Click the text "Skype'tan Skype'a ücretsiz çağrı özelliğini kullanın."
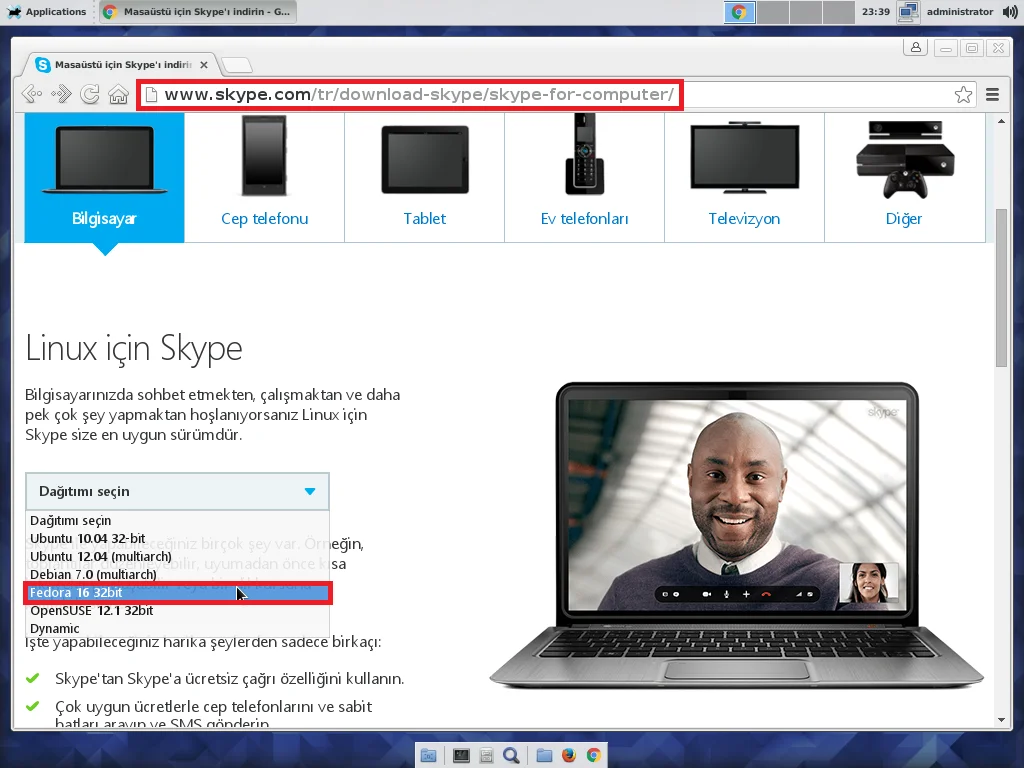This screenshot has width=1024, height=768. click(229, 679)
